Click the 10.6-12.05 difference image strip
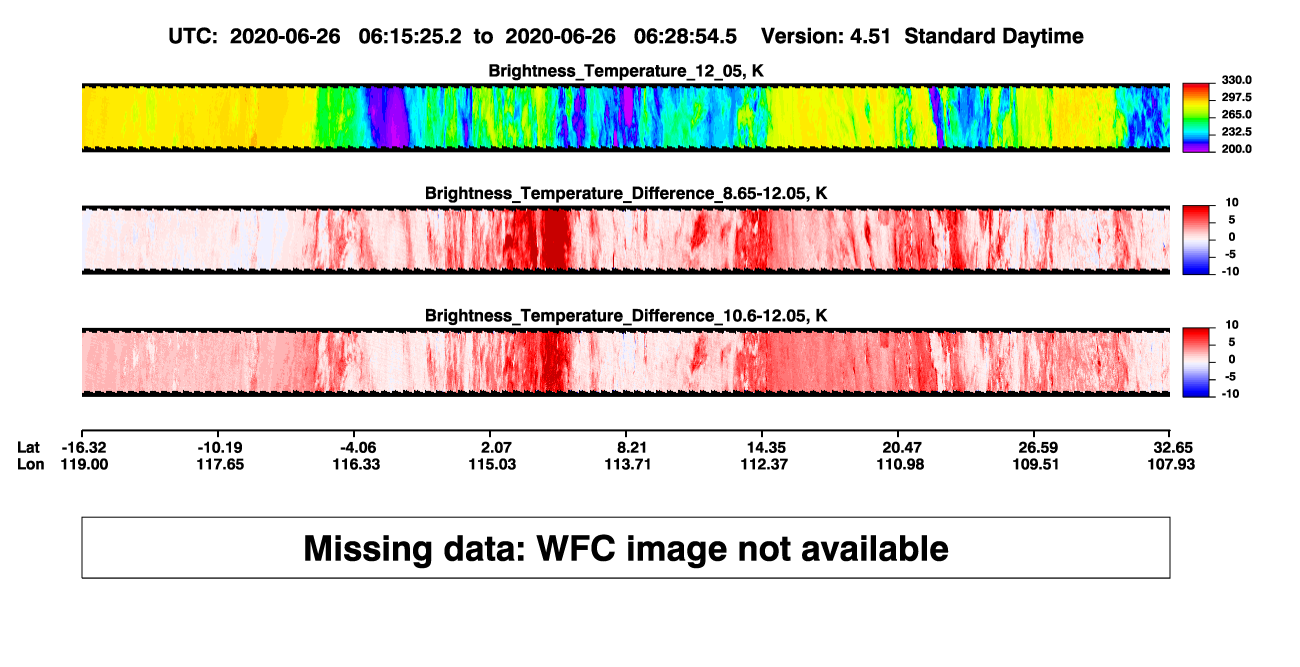Screen dimensions: 1300x667 click(x=626, y=361)
